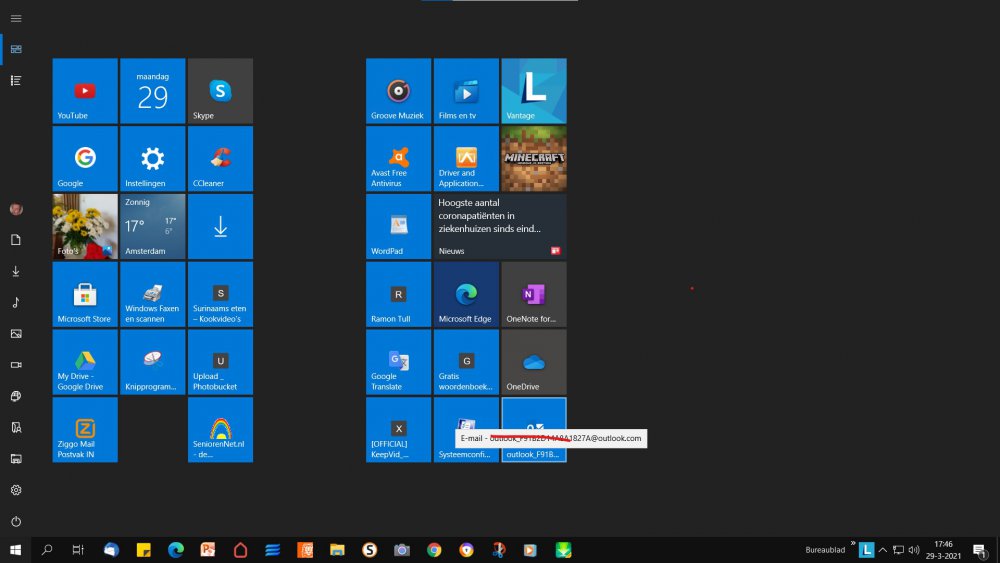Open the Google Translate tile
Viewport: 1000px width, 563px height.
click(x=398, y=363)
